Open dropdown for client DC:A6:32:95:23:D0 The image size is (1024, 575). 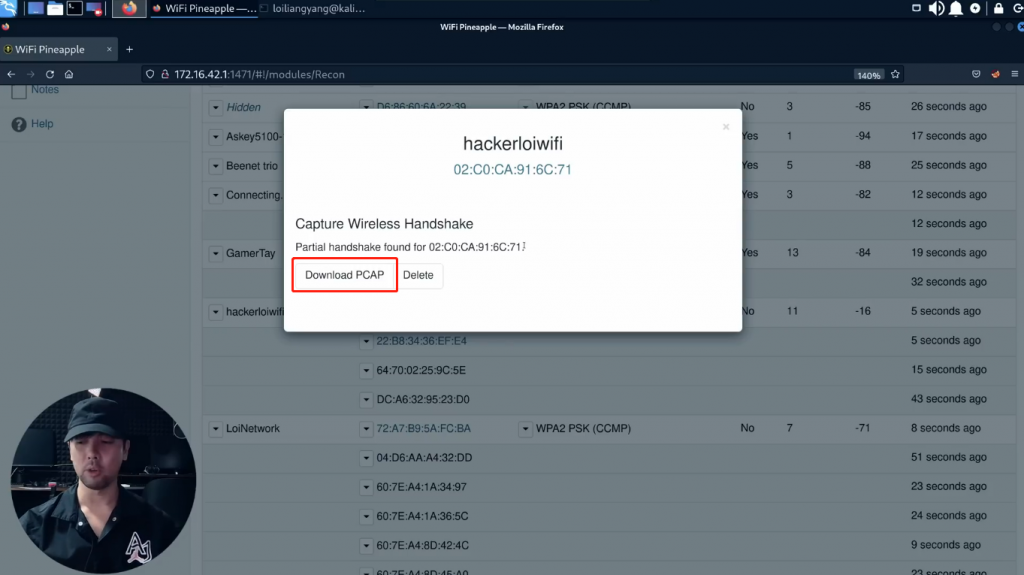tap(366, 399)
